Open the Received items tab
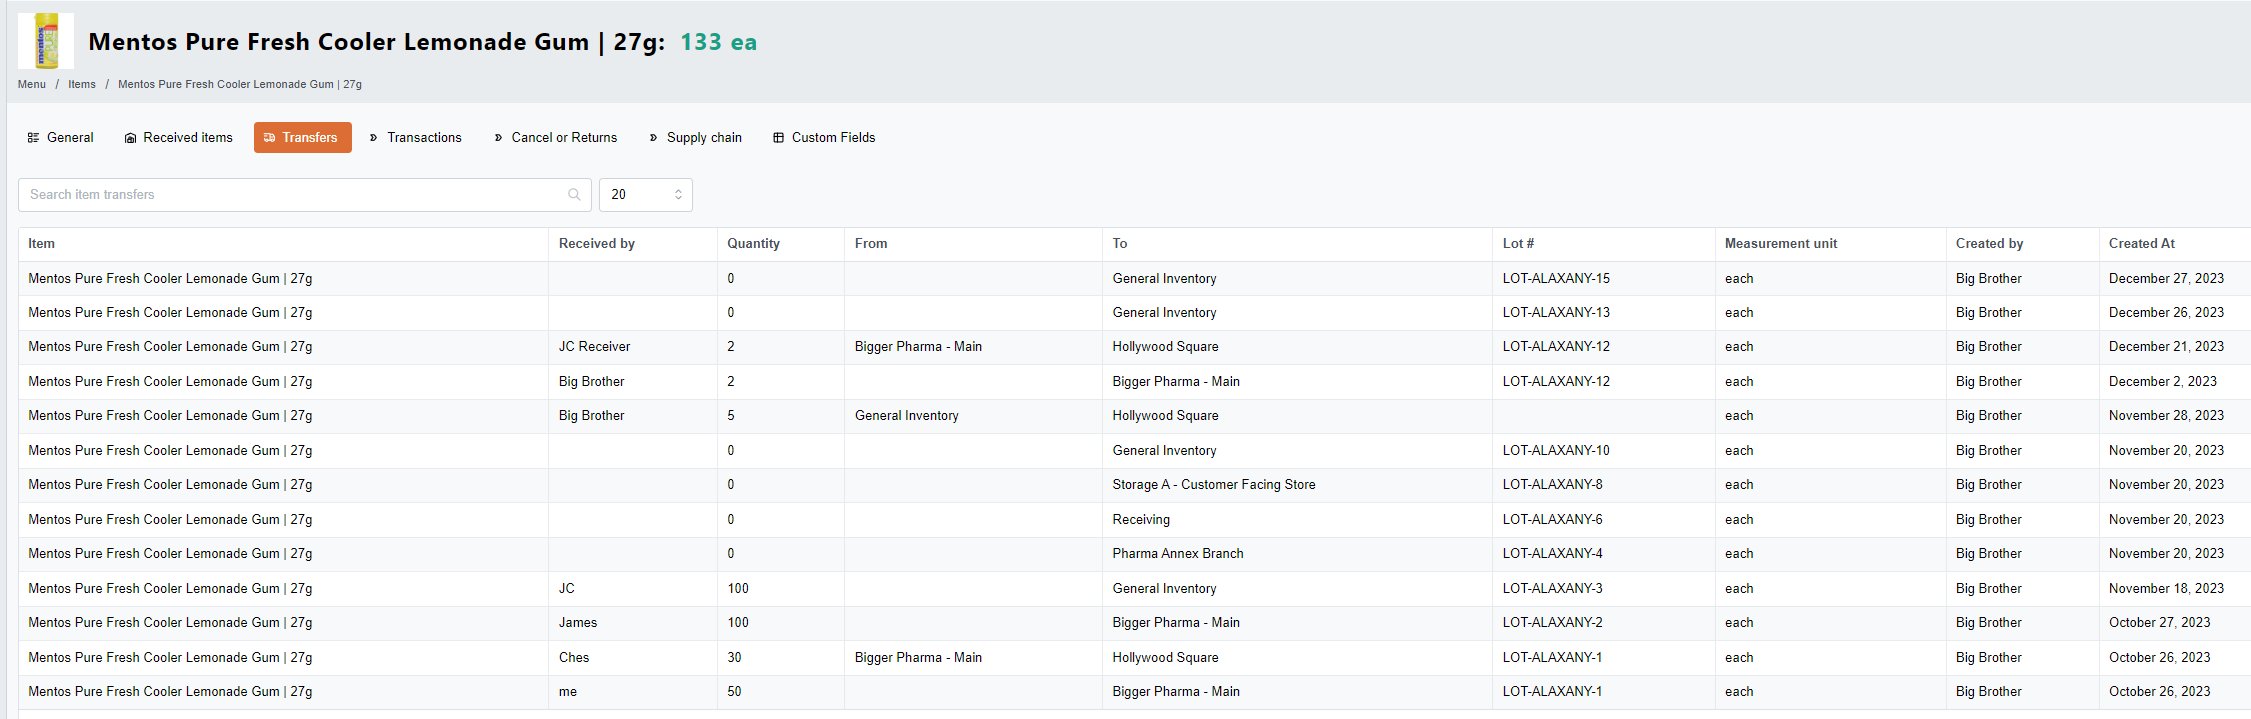This screenshot has width=2251, height=719. (178, 137)
